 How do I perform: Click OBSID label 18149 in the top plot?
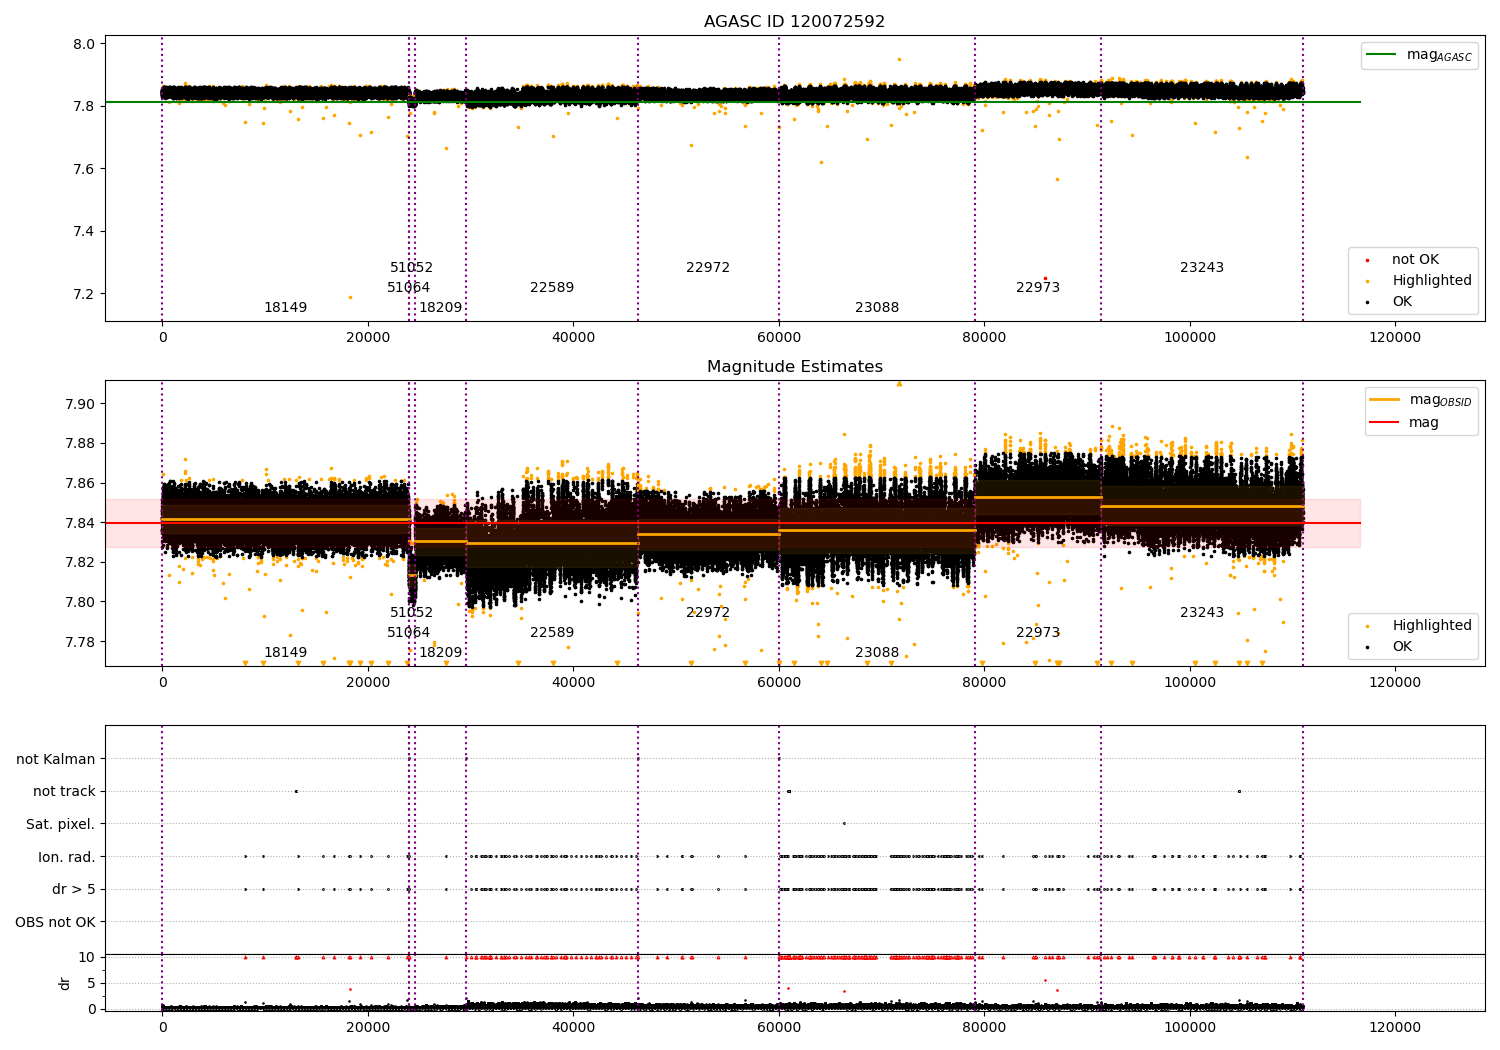pos(286,308)
